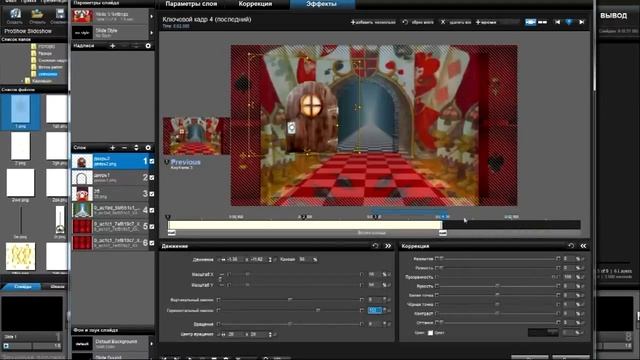Add a layer with the Слои plus icon
This screenshot has height=360, width=640.
coord(112,147)
